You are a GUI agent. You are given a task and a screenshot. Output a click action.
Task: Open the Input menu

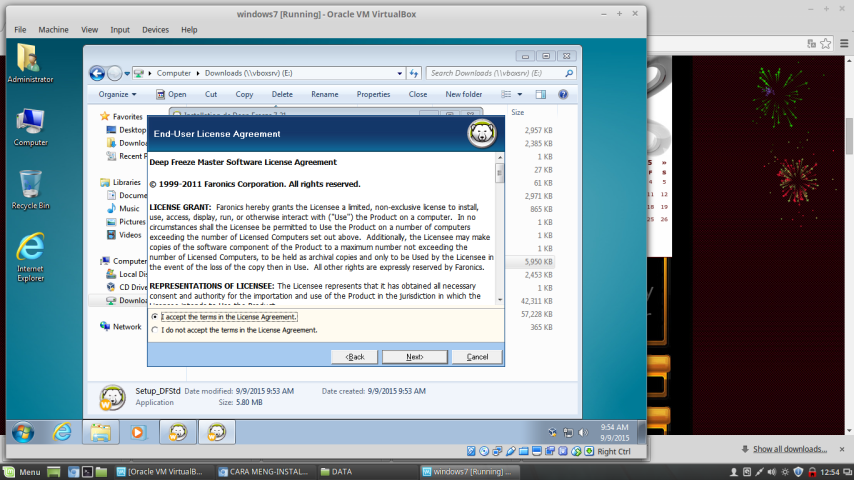click(x=120, y=30)
